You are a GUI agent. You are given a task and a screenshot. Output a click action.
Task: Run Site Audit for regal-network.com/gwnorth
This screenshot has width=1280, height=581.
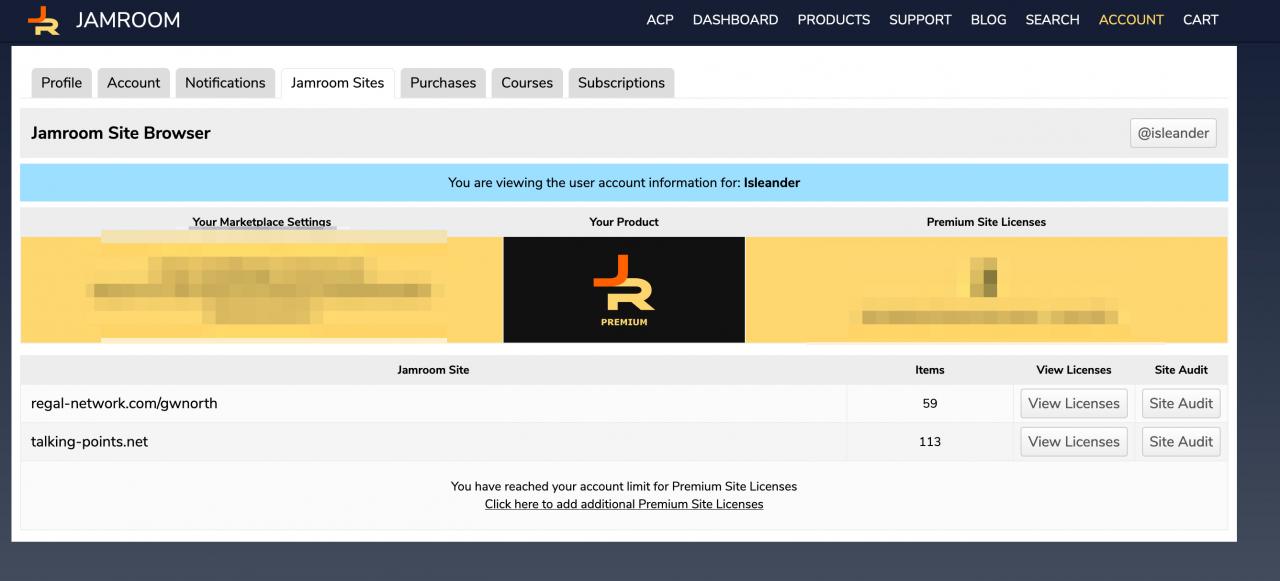tap(1181, 404)
